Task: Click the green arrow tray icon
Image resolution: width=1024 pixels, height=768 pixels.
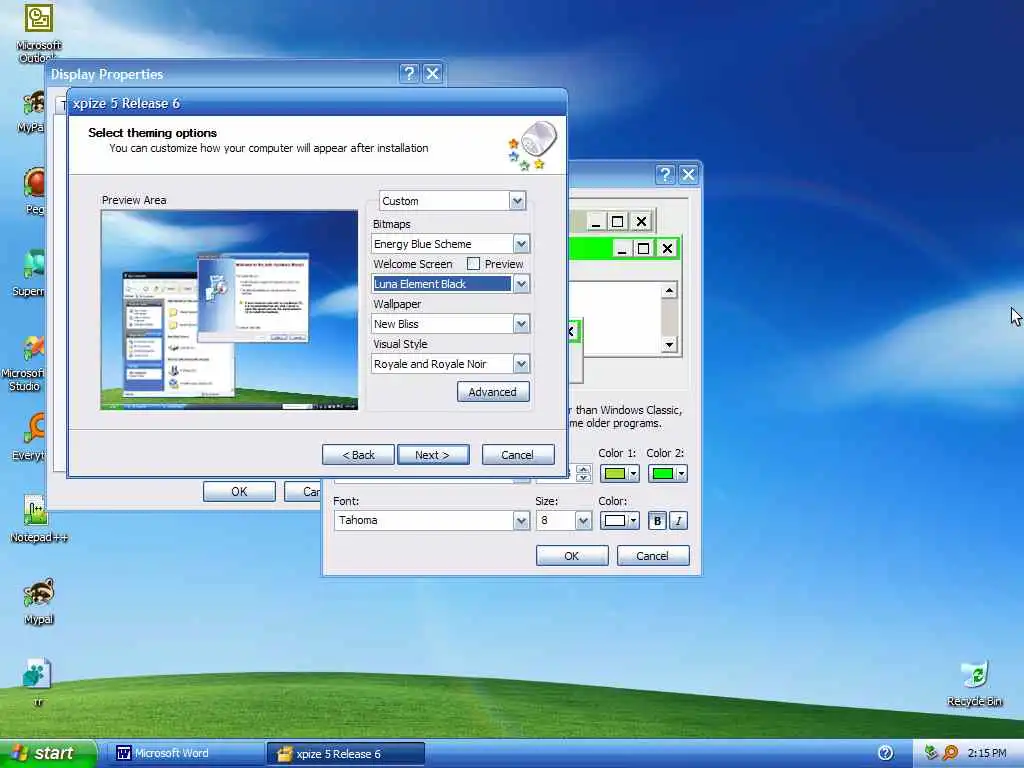Action: click(x=931, y=752)
